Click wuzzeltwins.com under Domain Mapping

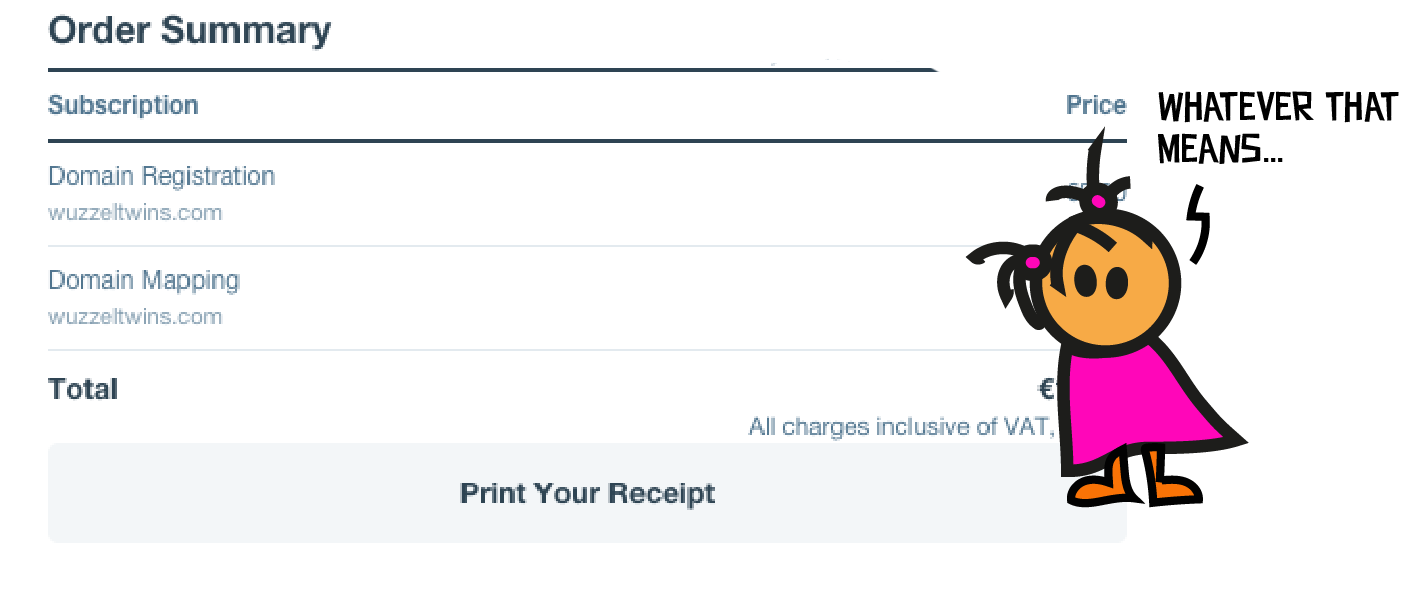tap(135, 317)
